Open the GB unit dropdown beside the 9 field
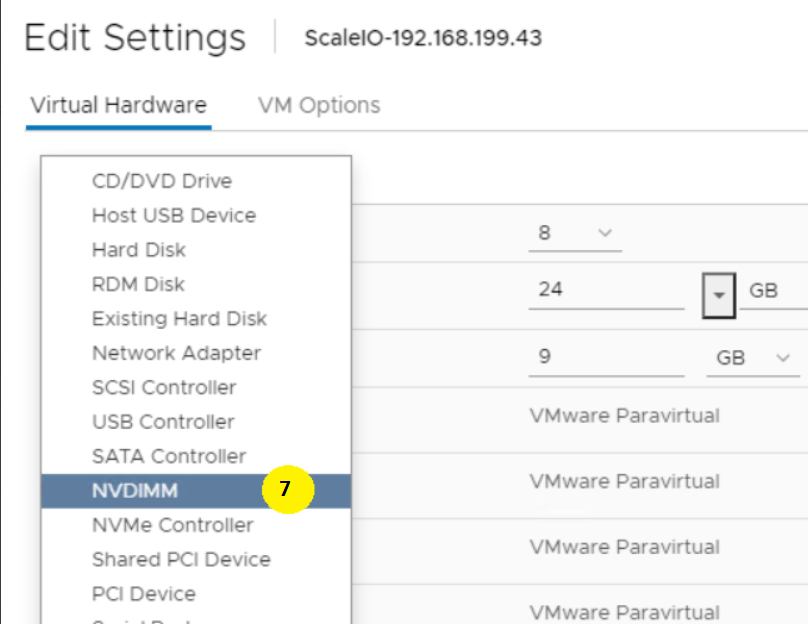The height and width of the screenshot is (624, 808). pyautogui.click(x=751, y=357)
